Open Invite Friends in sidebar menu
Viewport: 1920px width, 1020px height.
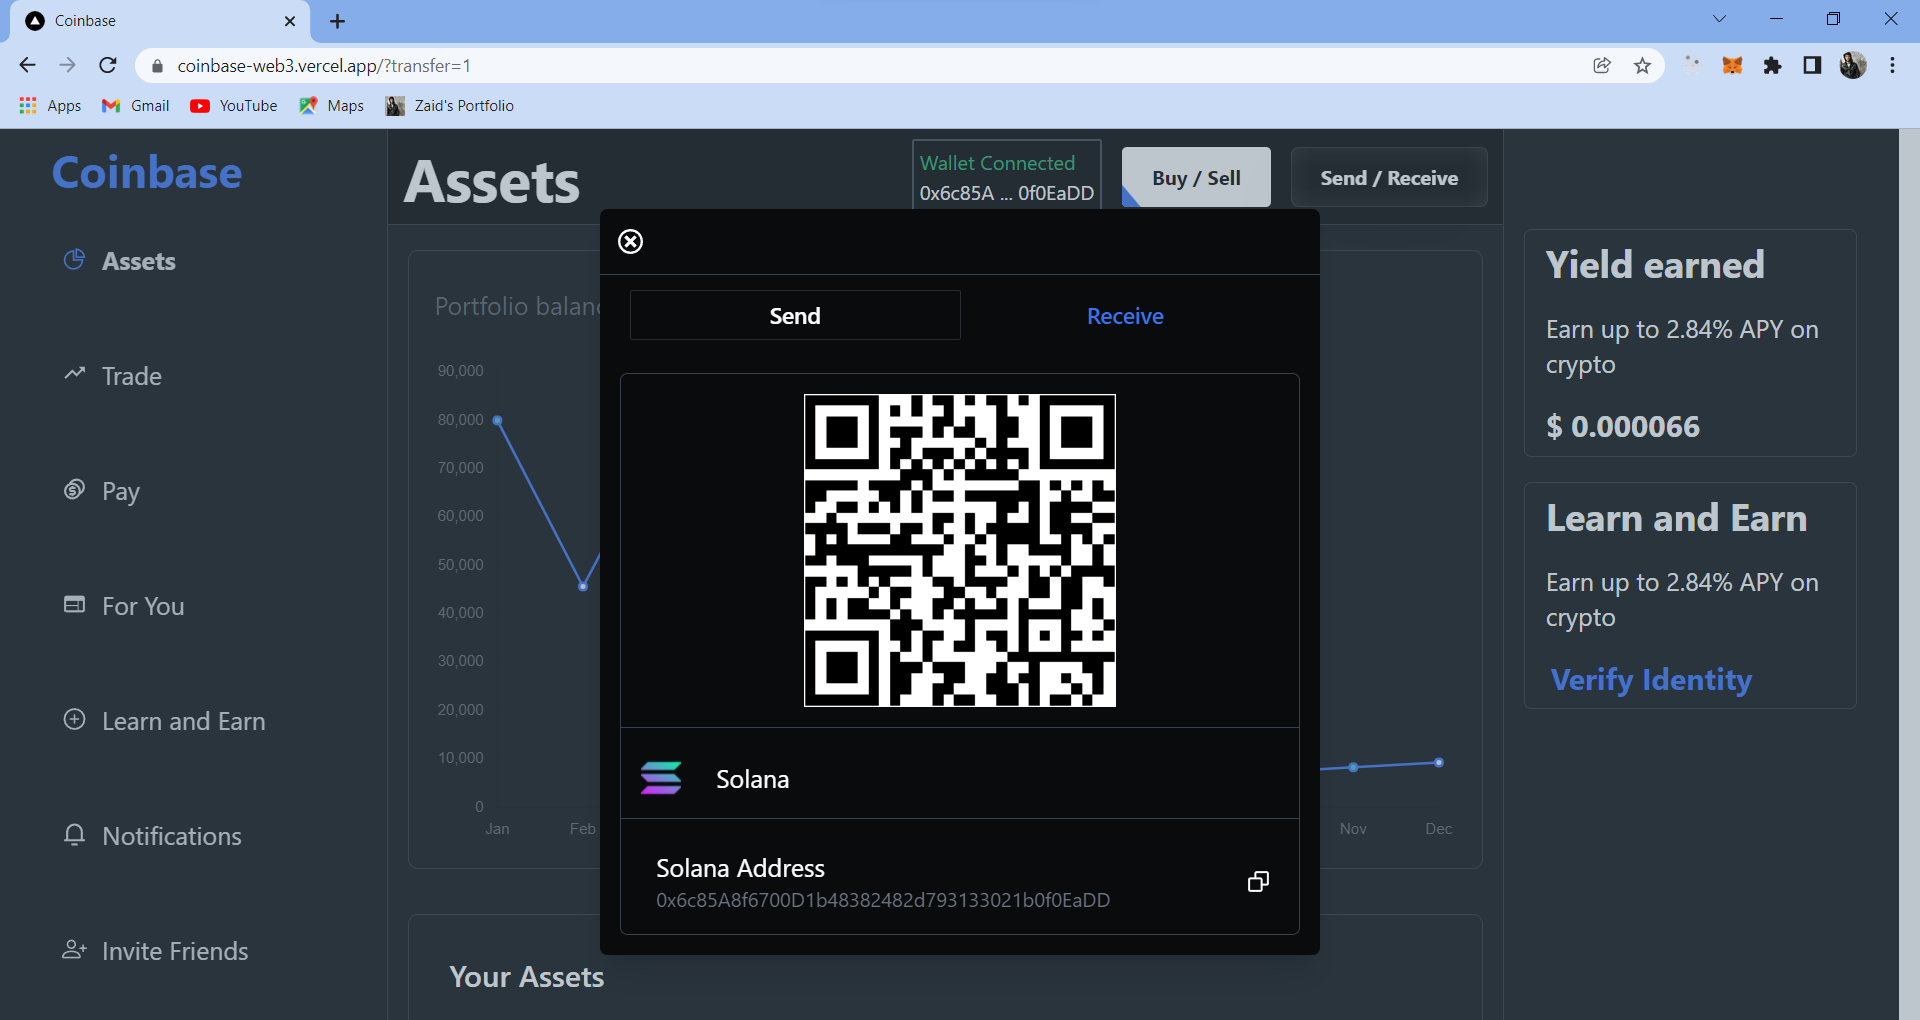click(x=175, y=951)
